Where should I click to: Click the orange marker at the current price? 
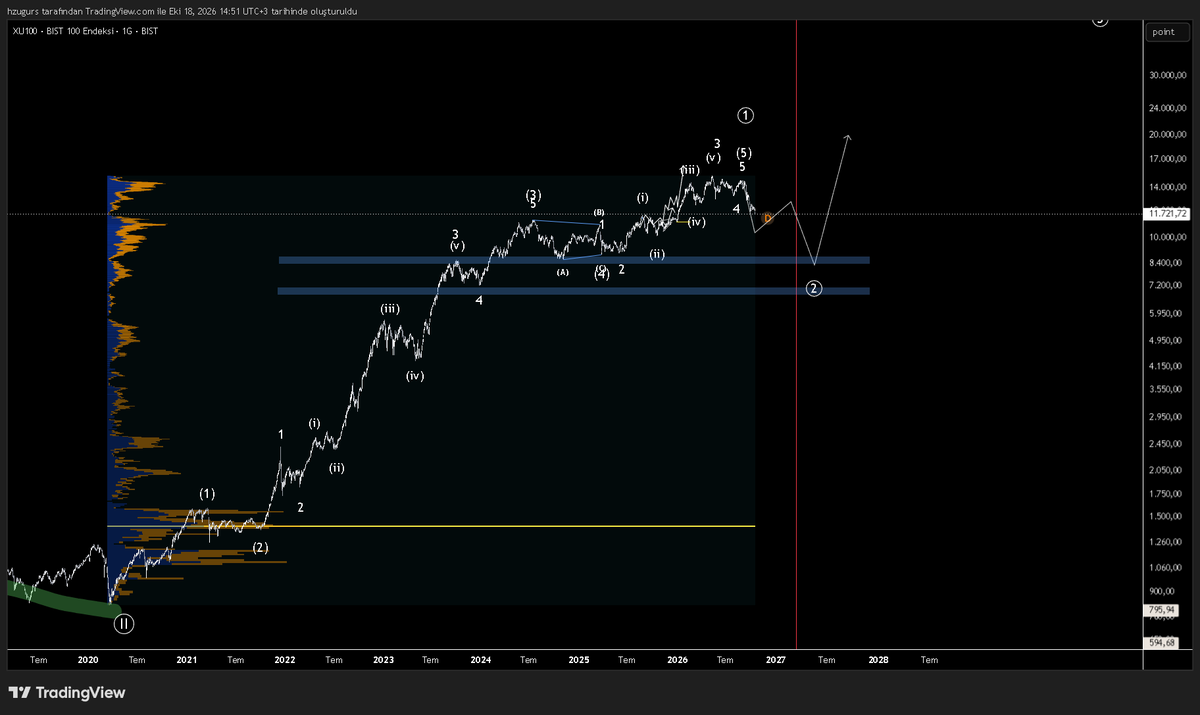pyautogui.click(x=768, y=218)
